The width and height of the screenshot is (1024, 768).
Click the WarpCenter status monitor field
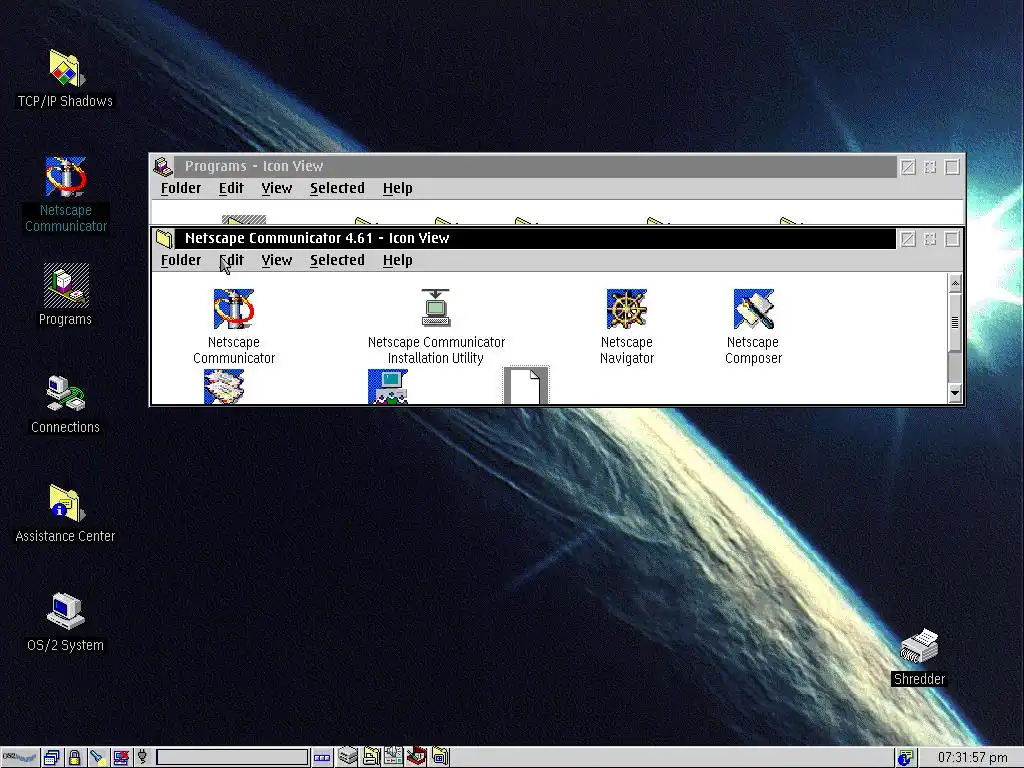tap(232, 758)
